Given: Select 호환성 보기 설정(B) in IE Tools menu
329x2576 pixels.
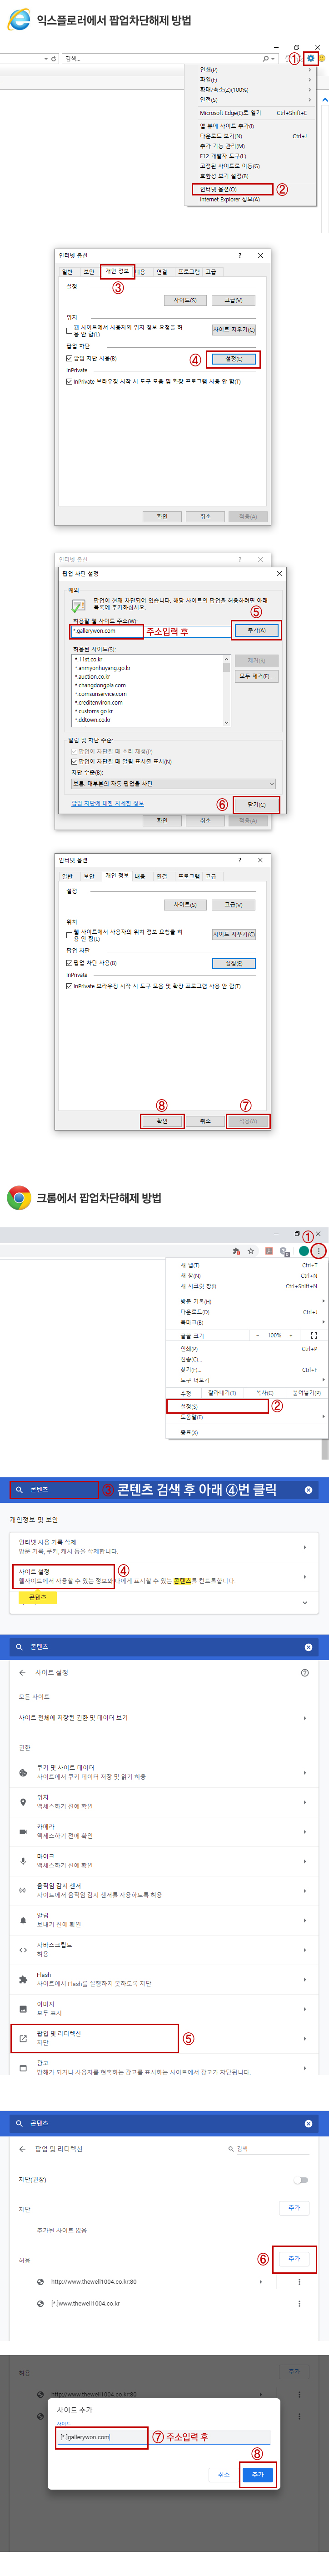Looking at the screenshot, I should click(224, 177).
